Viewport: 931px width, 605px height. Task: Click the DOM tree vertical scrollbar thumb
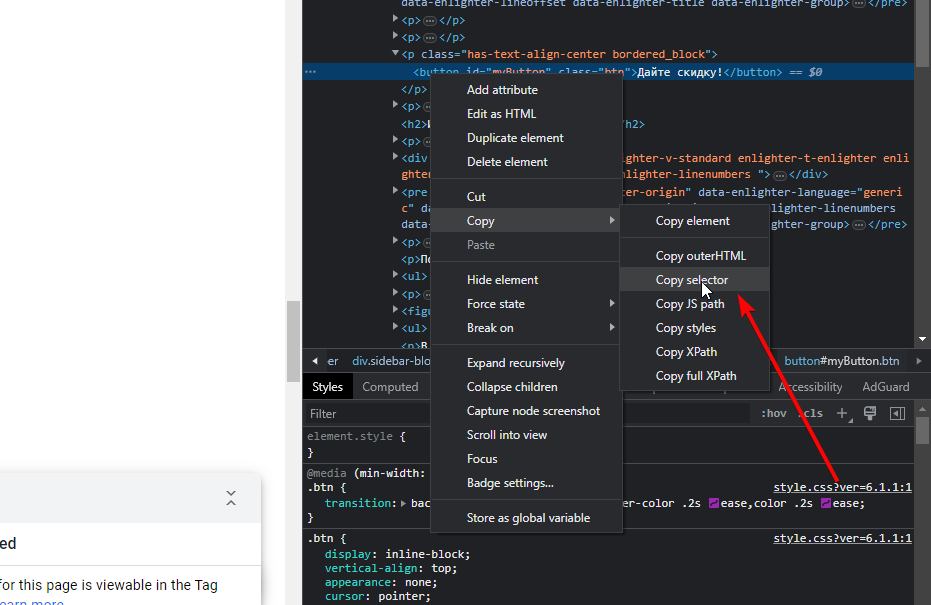pyautogui.click(x=922, y=34)
